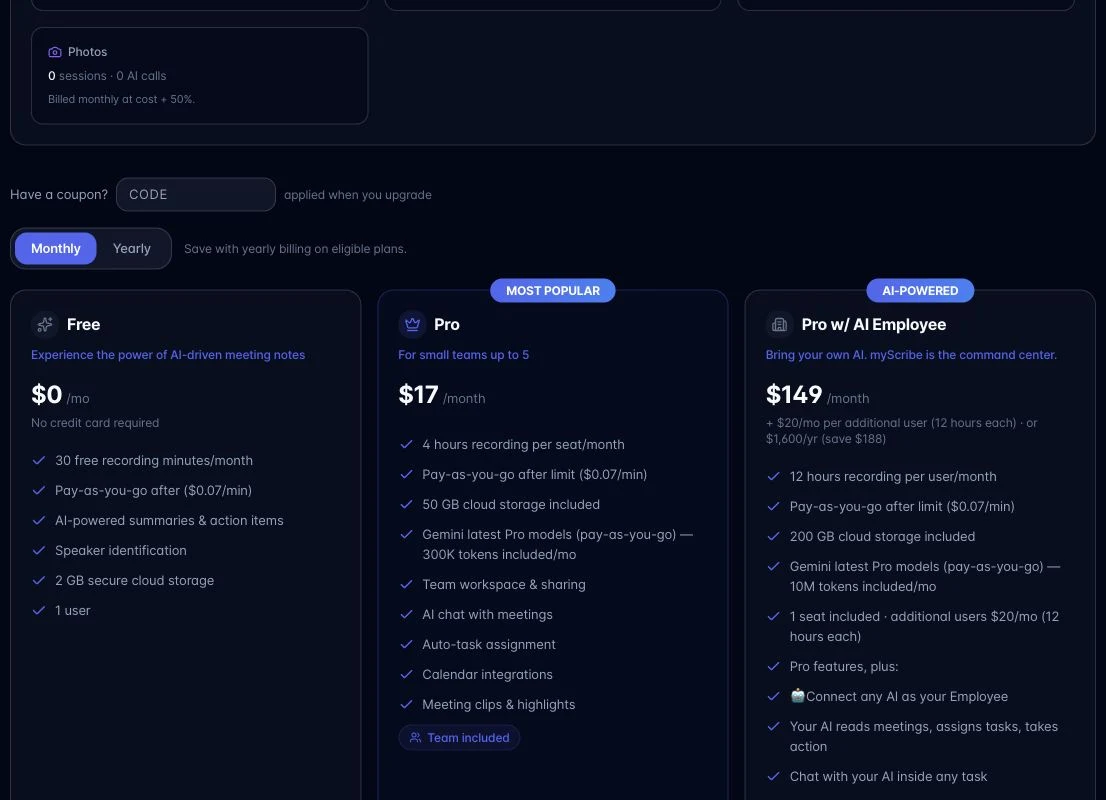Open the Photos usage card

[x=200, y=75]
